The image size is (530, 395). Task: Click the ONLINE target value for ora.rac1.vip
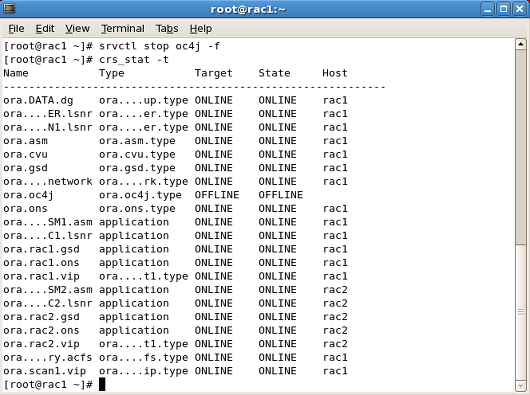[x=214, y=276]
